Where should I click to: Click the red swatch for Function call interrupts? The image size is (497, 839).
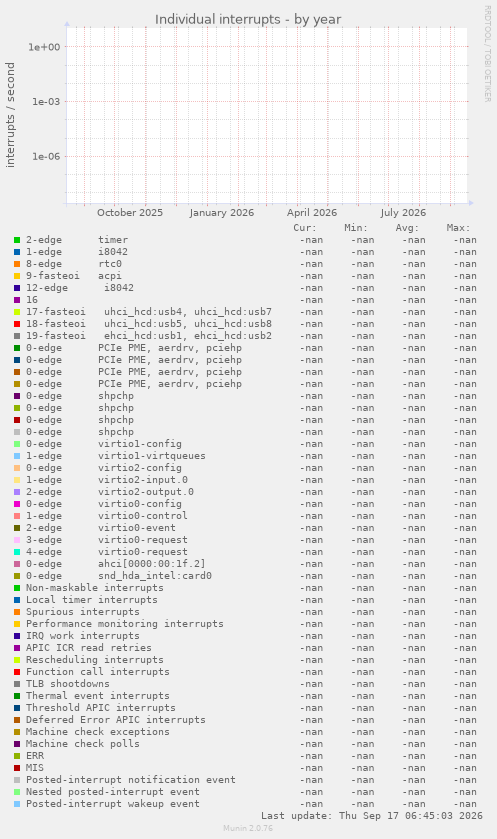[x=17, y=672]
